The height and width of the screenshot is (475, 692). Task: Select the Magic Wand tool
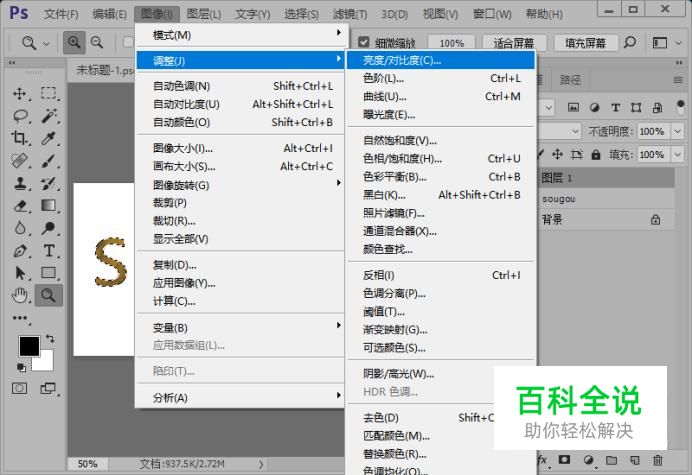[x=49, y=116]
